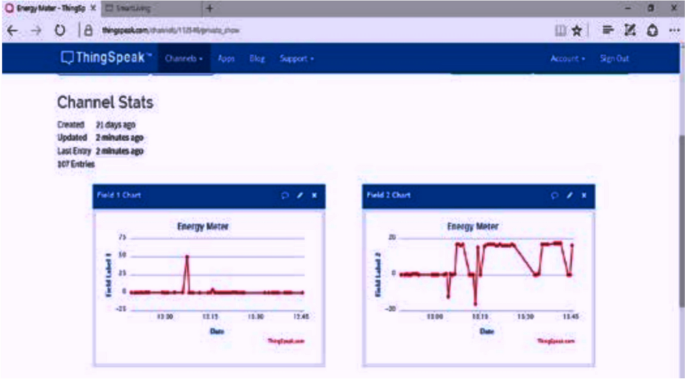Edit Field 2 Chart pencil icon
This screenshot has height=379, width=685.
569,195
